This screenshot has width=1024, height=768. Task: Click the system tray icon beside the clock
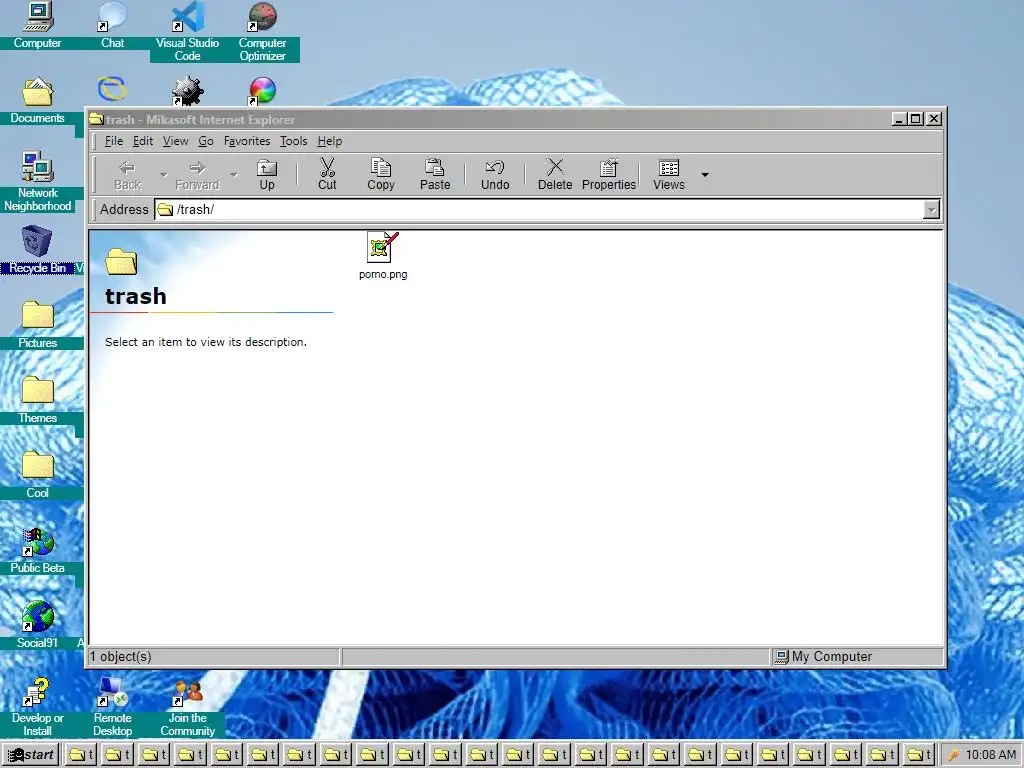coord(953,755)
